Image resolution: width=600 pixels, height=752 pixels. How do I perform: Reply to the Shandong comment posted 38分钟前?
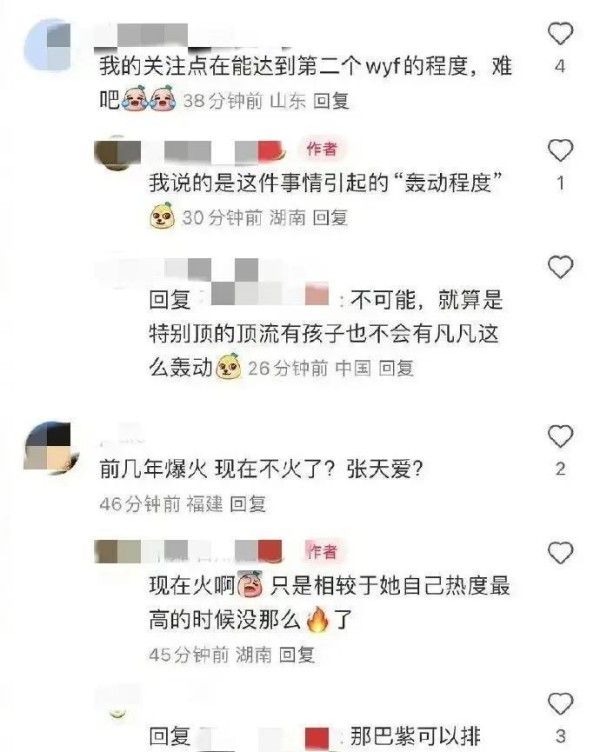point(331,101)
